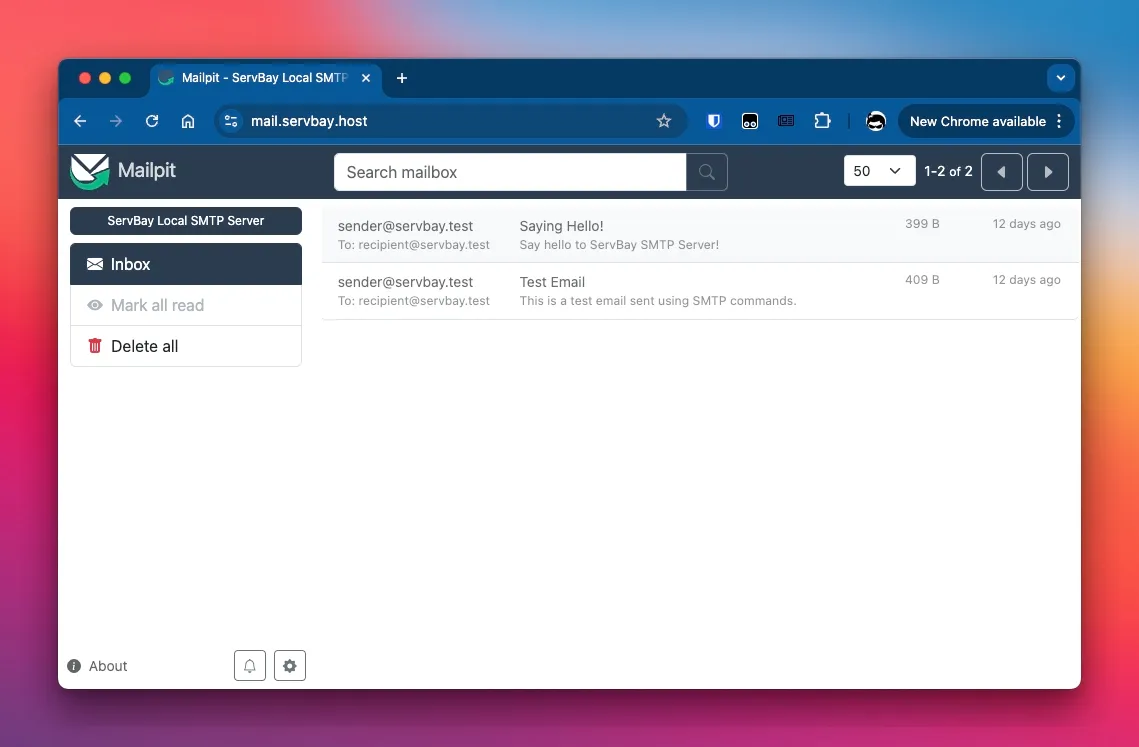Click the trash icon next to Delete all
The image size is (1139, 747).
[x=94, y=345]
